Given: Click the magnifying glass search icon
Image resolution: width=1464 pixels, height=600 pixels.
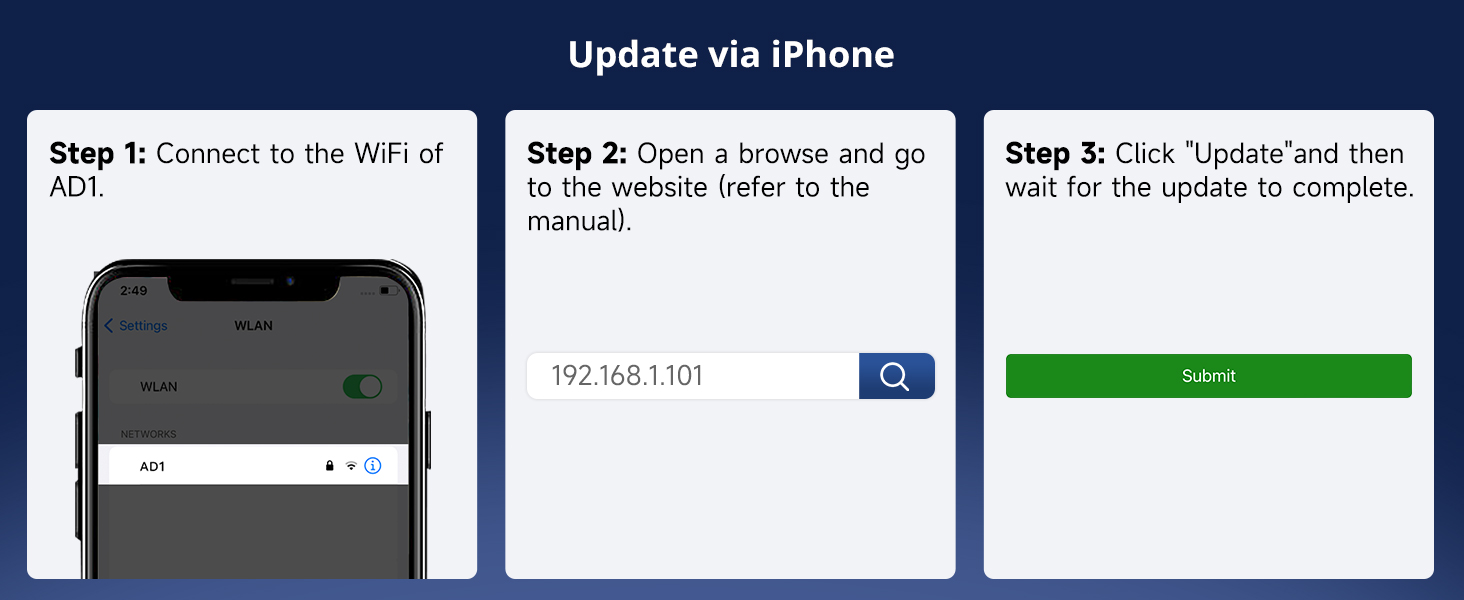Looking at the screenshot, I should [895, 376].
